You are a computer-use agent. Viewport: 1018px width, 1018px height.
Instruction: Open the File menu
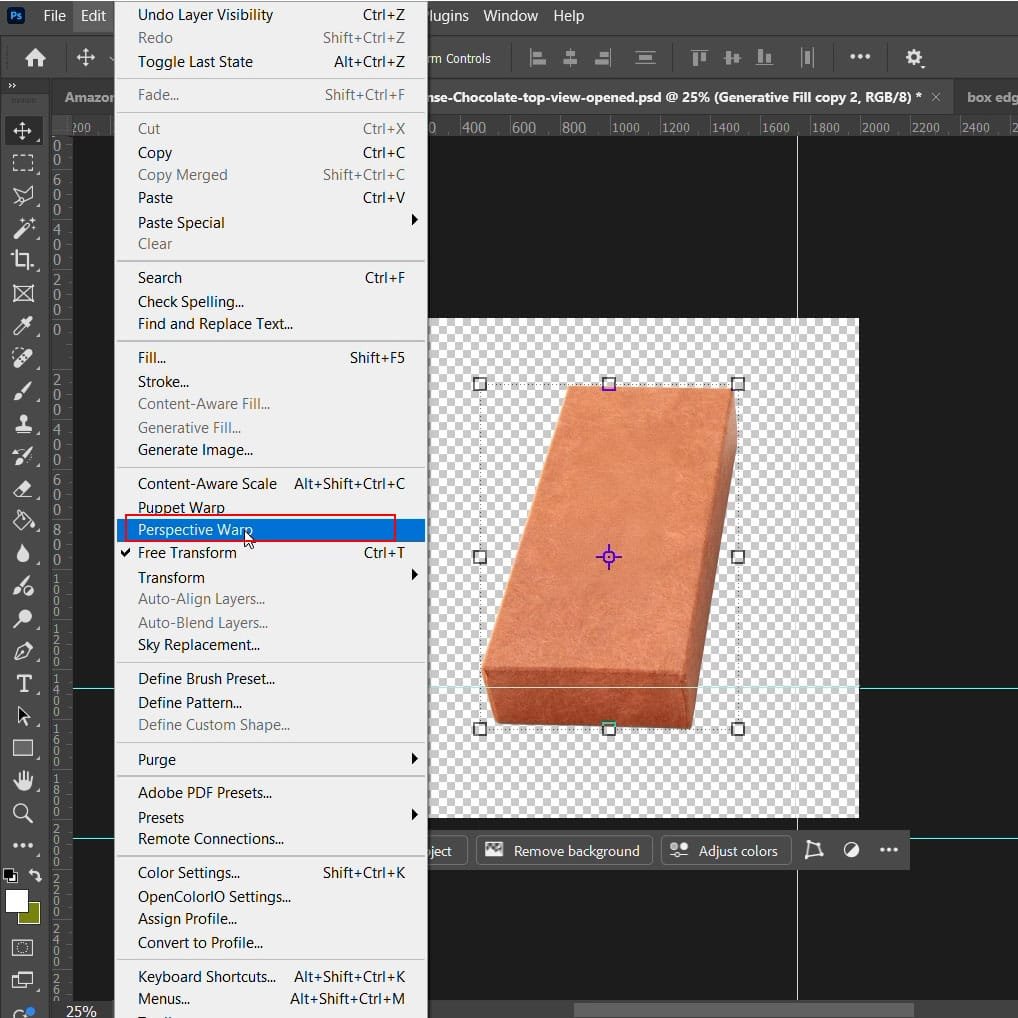click(55, 16)
